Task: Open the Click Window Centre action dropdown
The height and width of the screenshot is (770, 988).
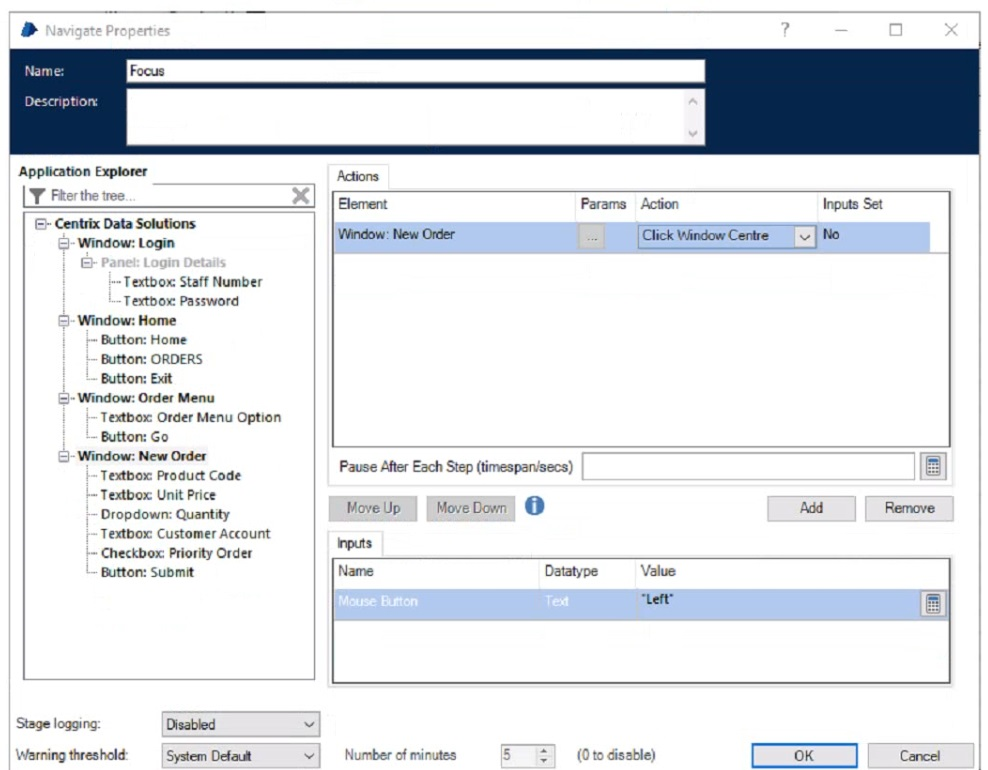Action: pyautogui.click(x=804, y=237)
